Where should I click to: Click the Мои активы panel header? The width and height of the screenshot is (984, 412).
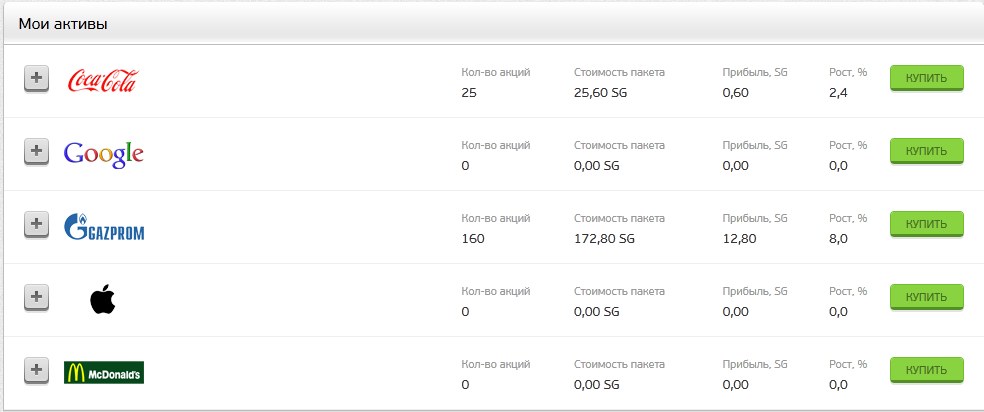[x=494, y=24]
